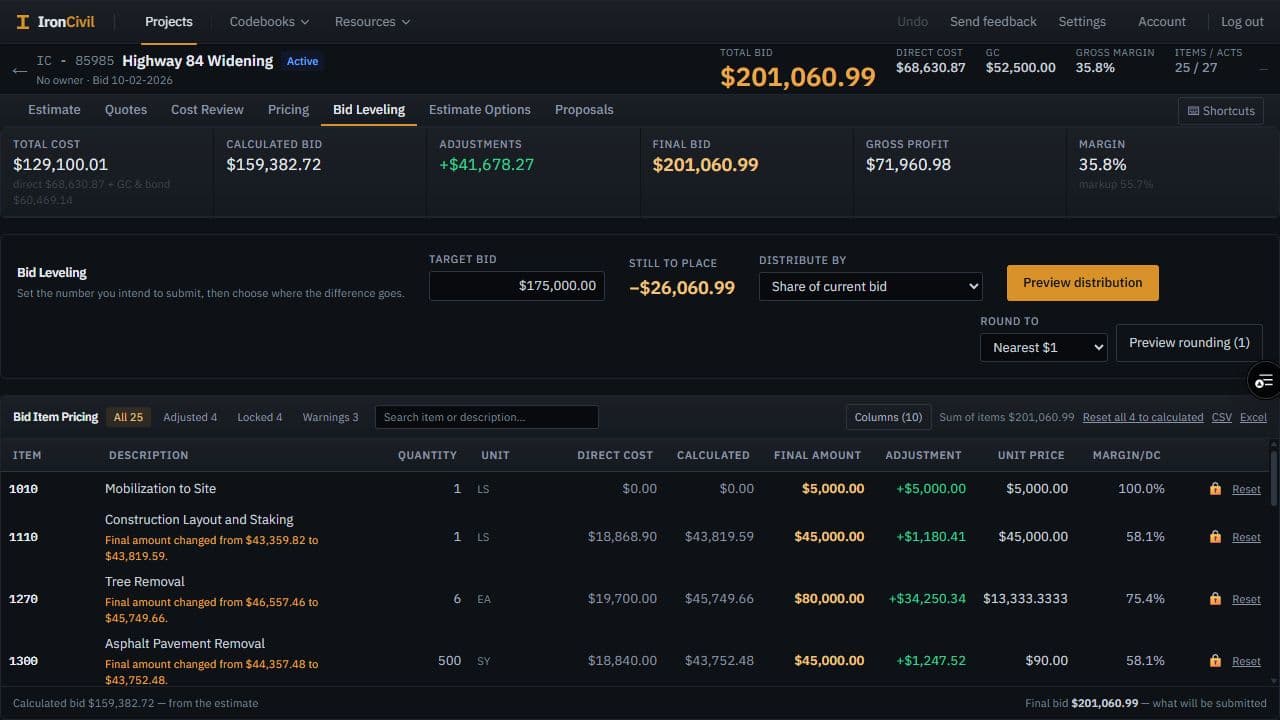Toggle the lock icon on Construction Layout row
This screenshot has height=720, width=1280.
(1215, 537)
